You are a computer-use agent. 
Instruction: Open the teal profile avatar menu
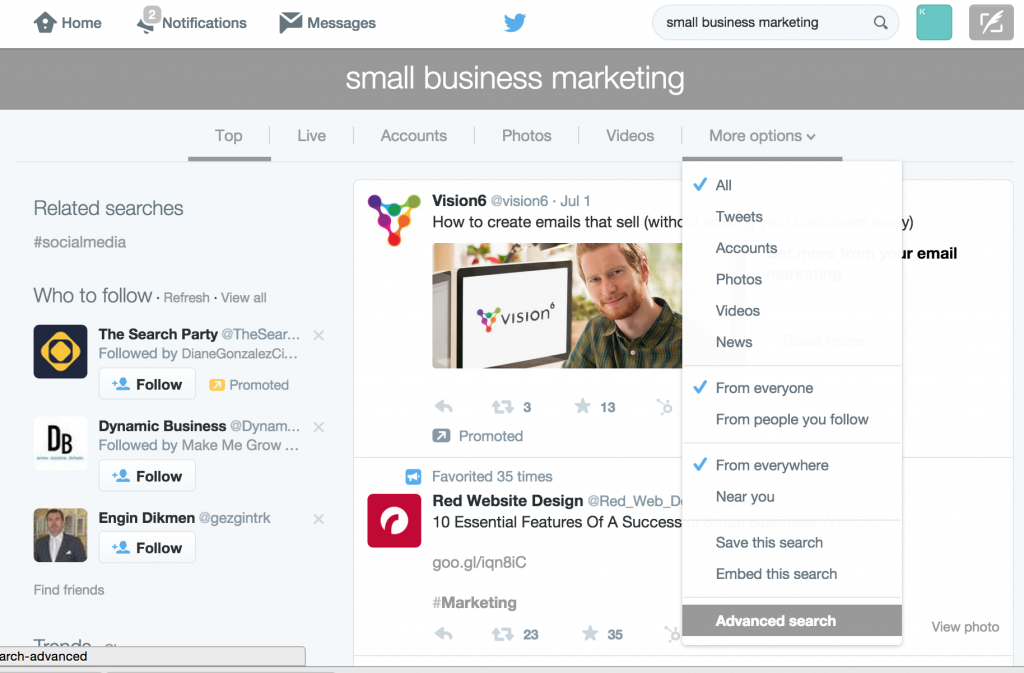tap(934, 23)
